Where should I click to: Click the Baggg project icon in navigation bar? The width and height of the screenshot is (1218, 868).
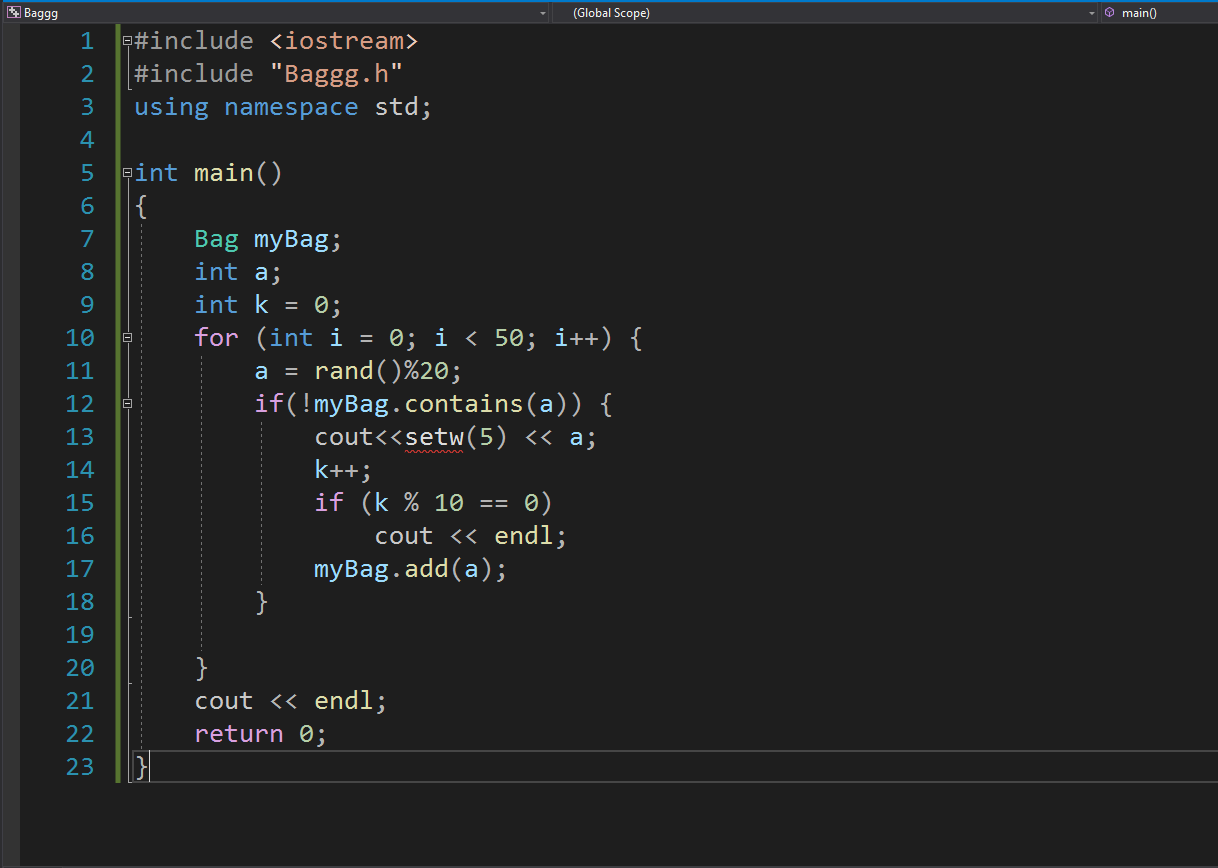13,12
